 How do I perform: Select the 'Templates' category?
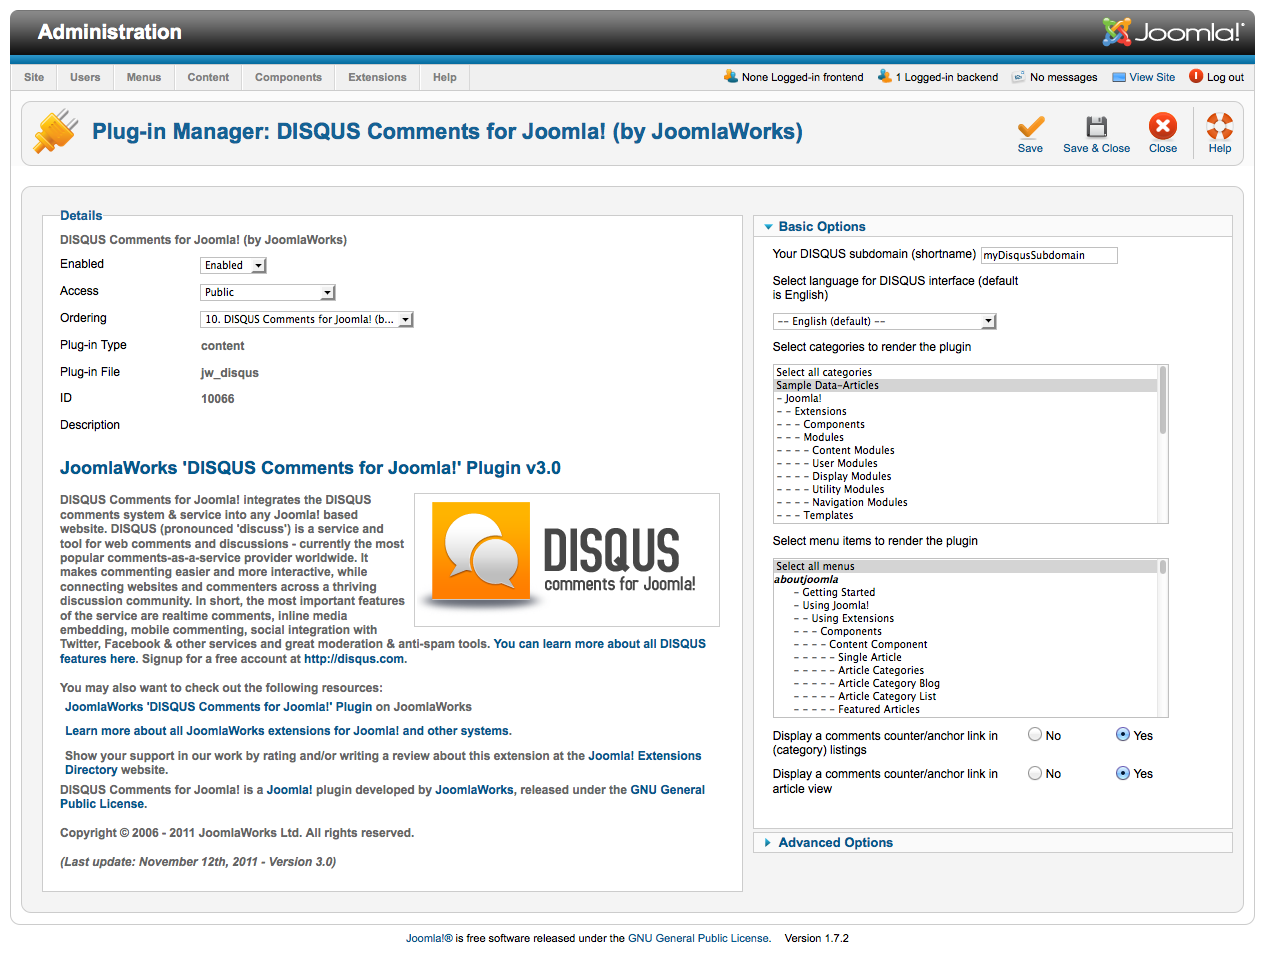(x=965, y=515)
